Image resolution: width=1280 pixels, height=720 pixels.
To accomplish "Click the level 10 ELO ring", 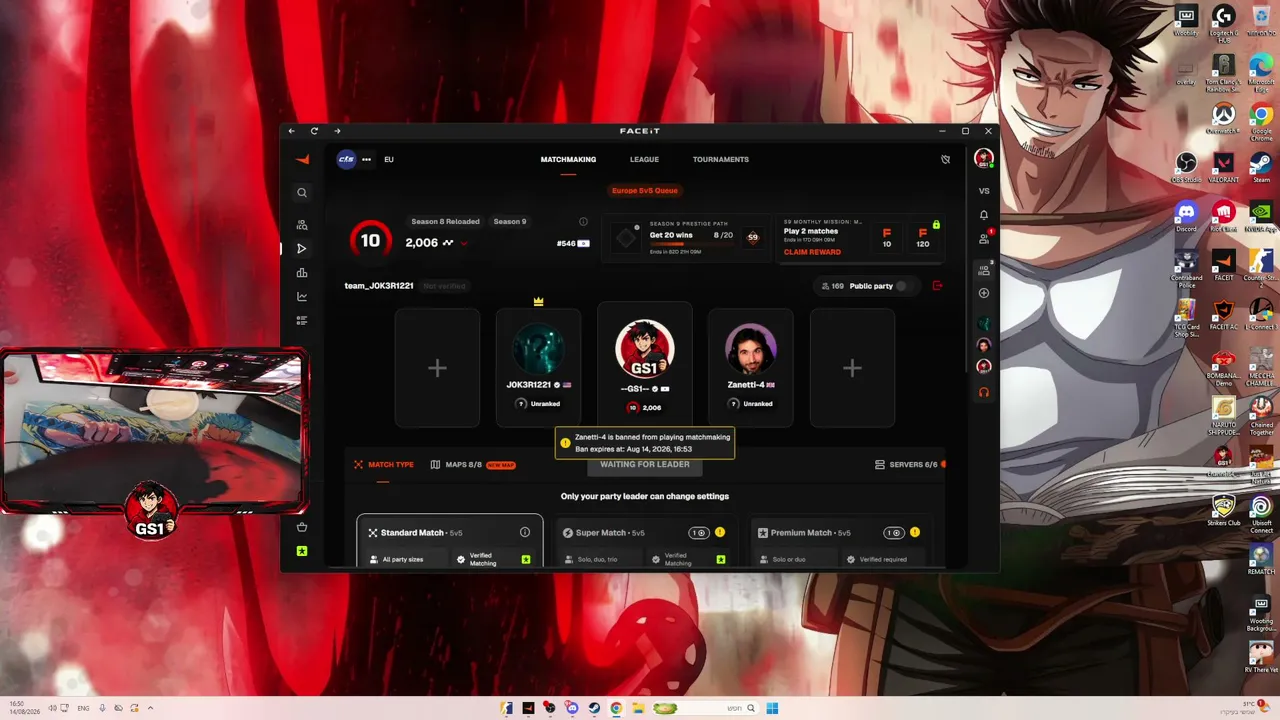I will click(370, 240).
